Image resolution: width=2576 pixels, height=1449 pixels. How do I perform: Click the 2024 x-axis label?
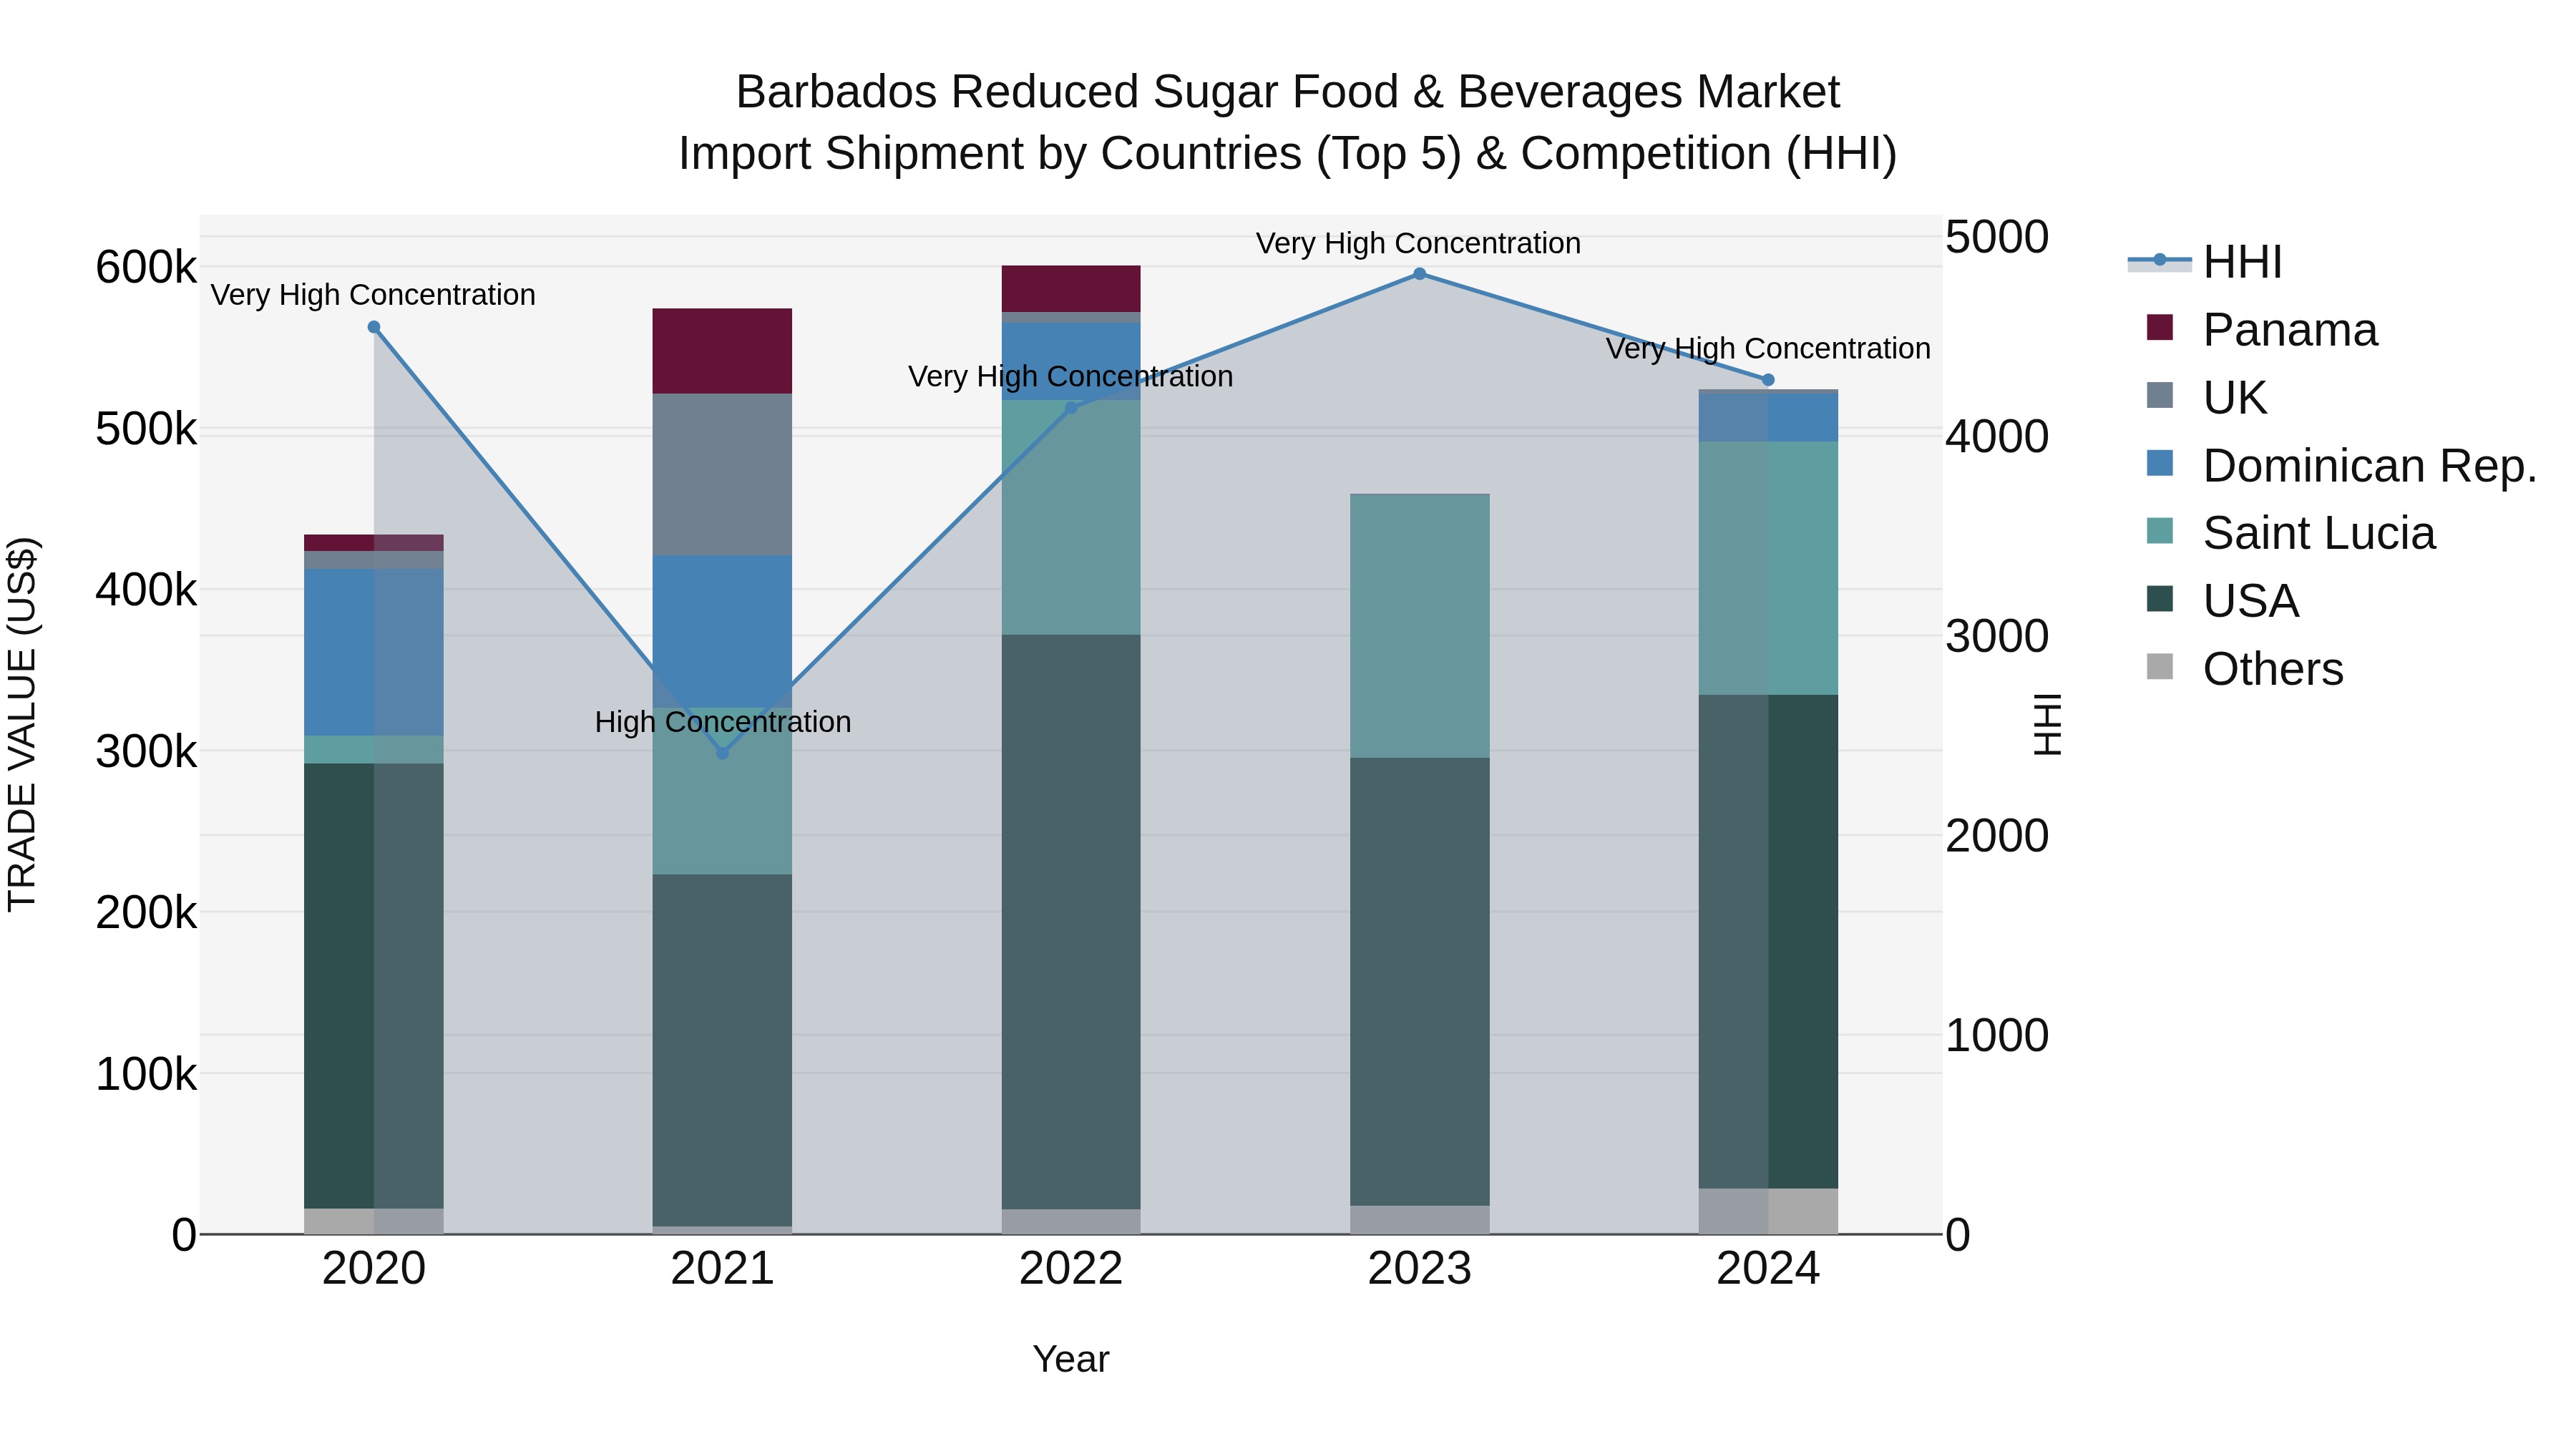[1768, 1269]
